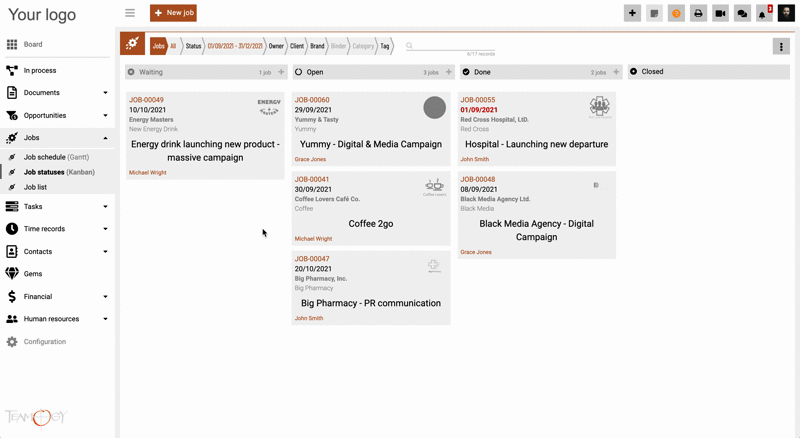Open job link JOB-00060
800x438 pixels.
[x=312, y=100]
